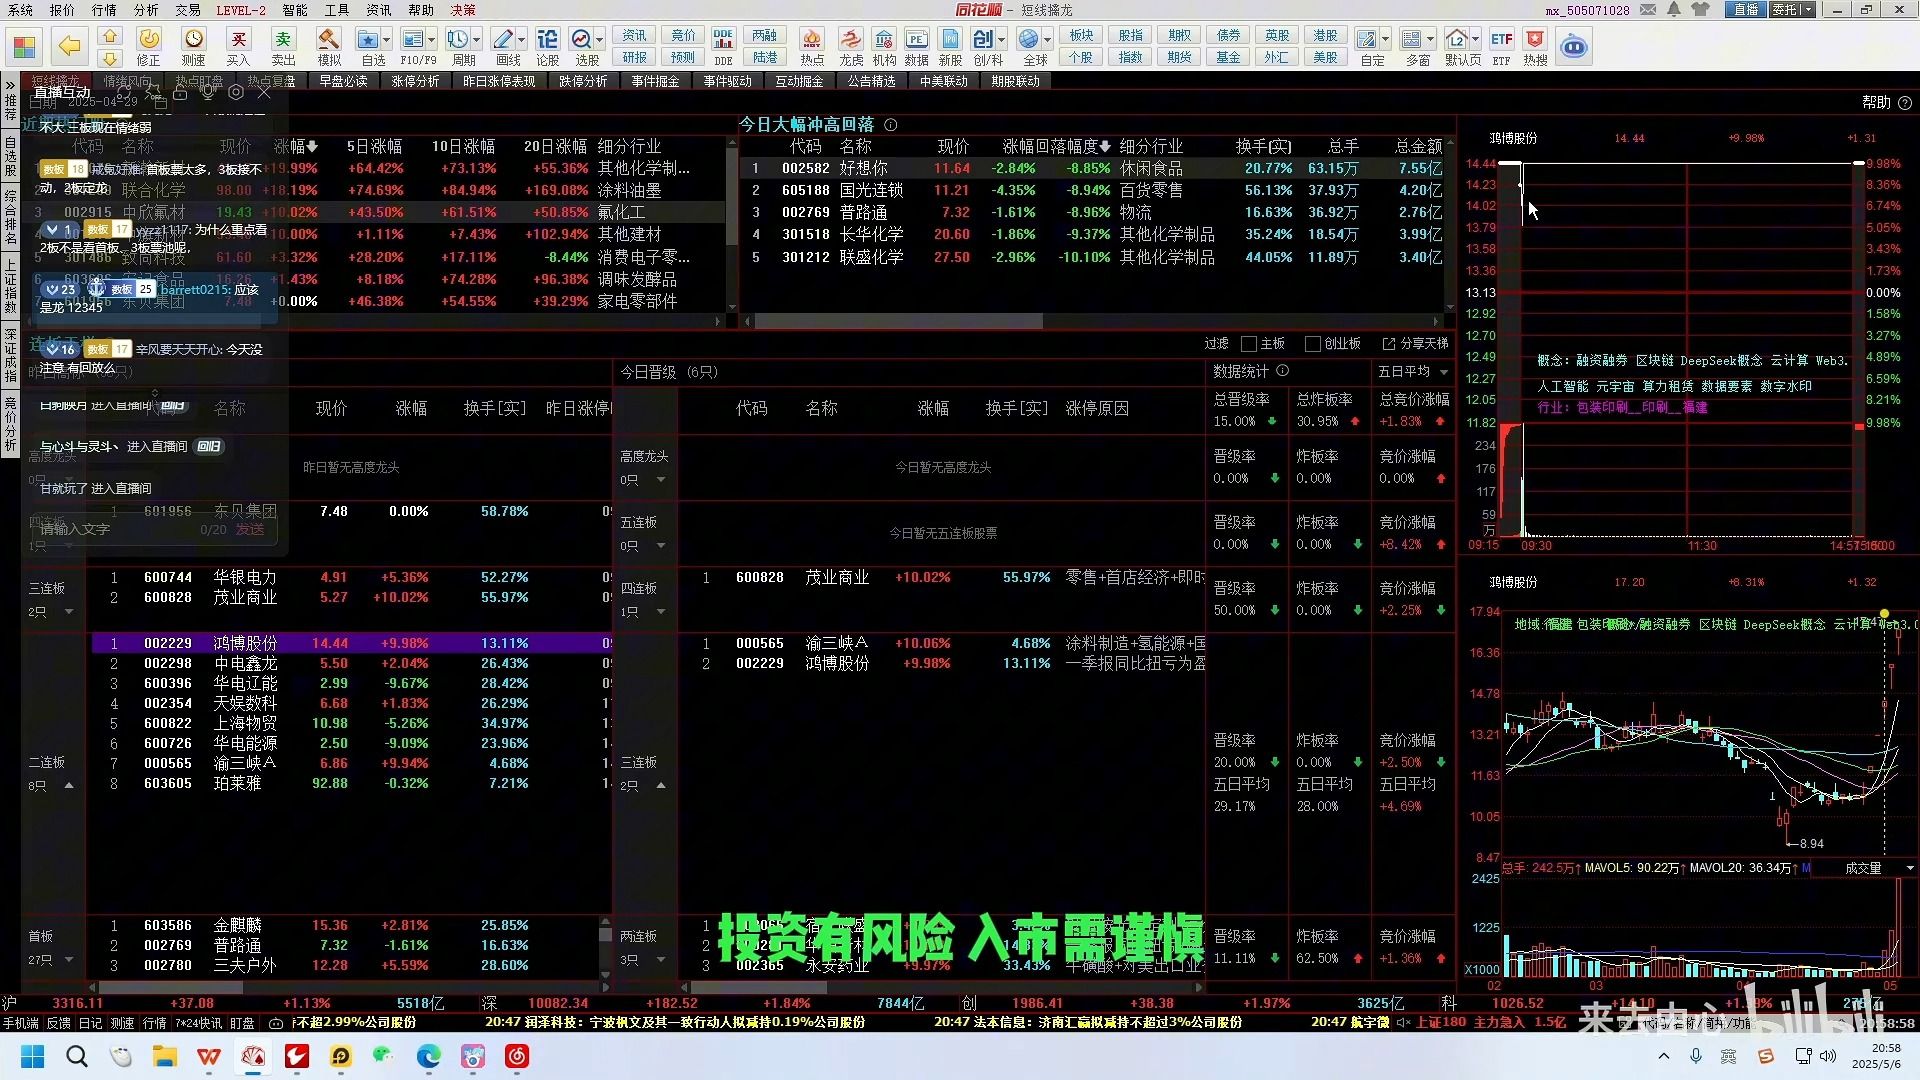Viewport: 1920px width, 1080px height.
Task: Click the 港股 market button
Action: click(x=1325, y=35)
